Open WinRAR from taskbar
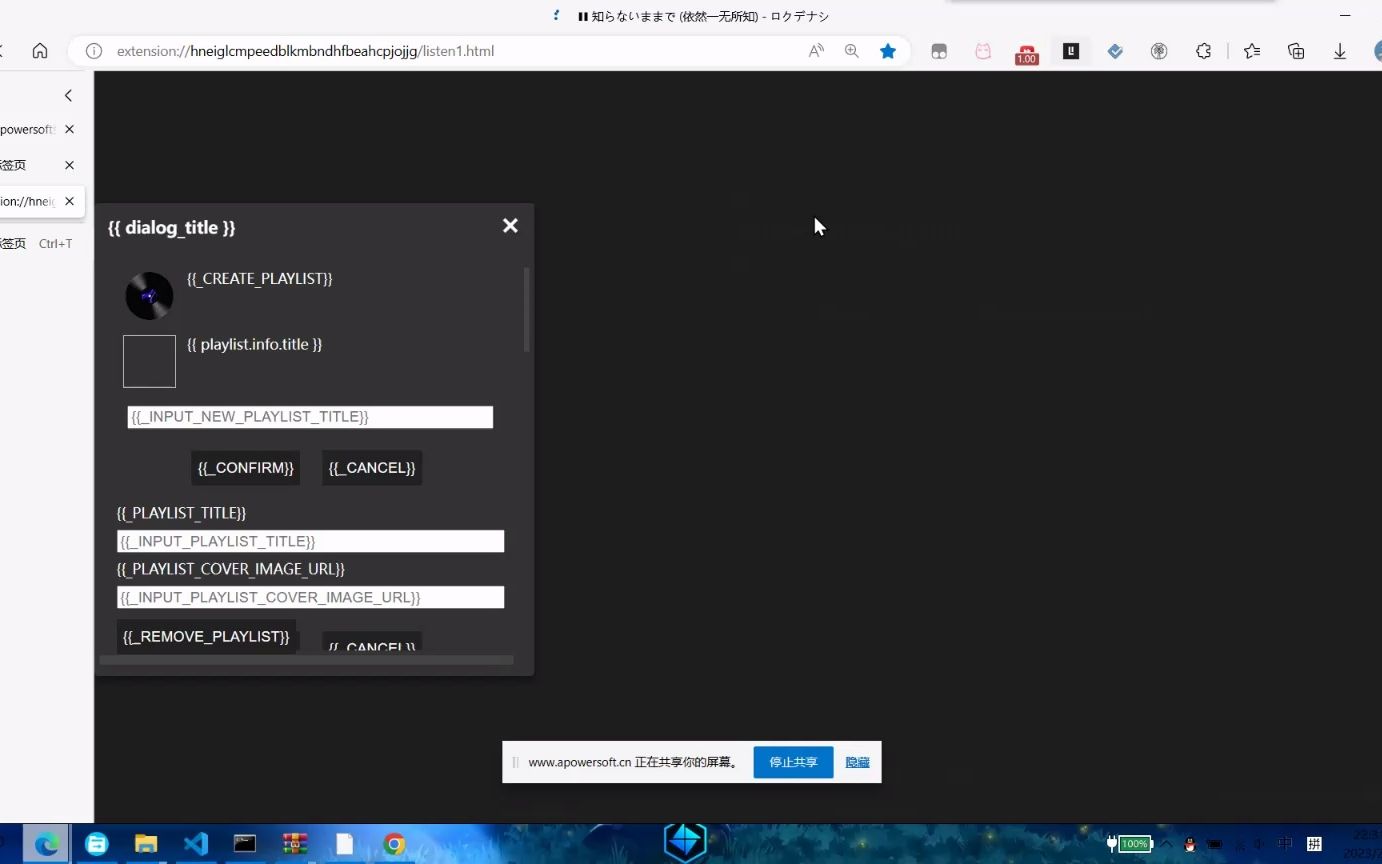1382x864 pixels. 295,845
